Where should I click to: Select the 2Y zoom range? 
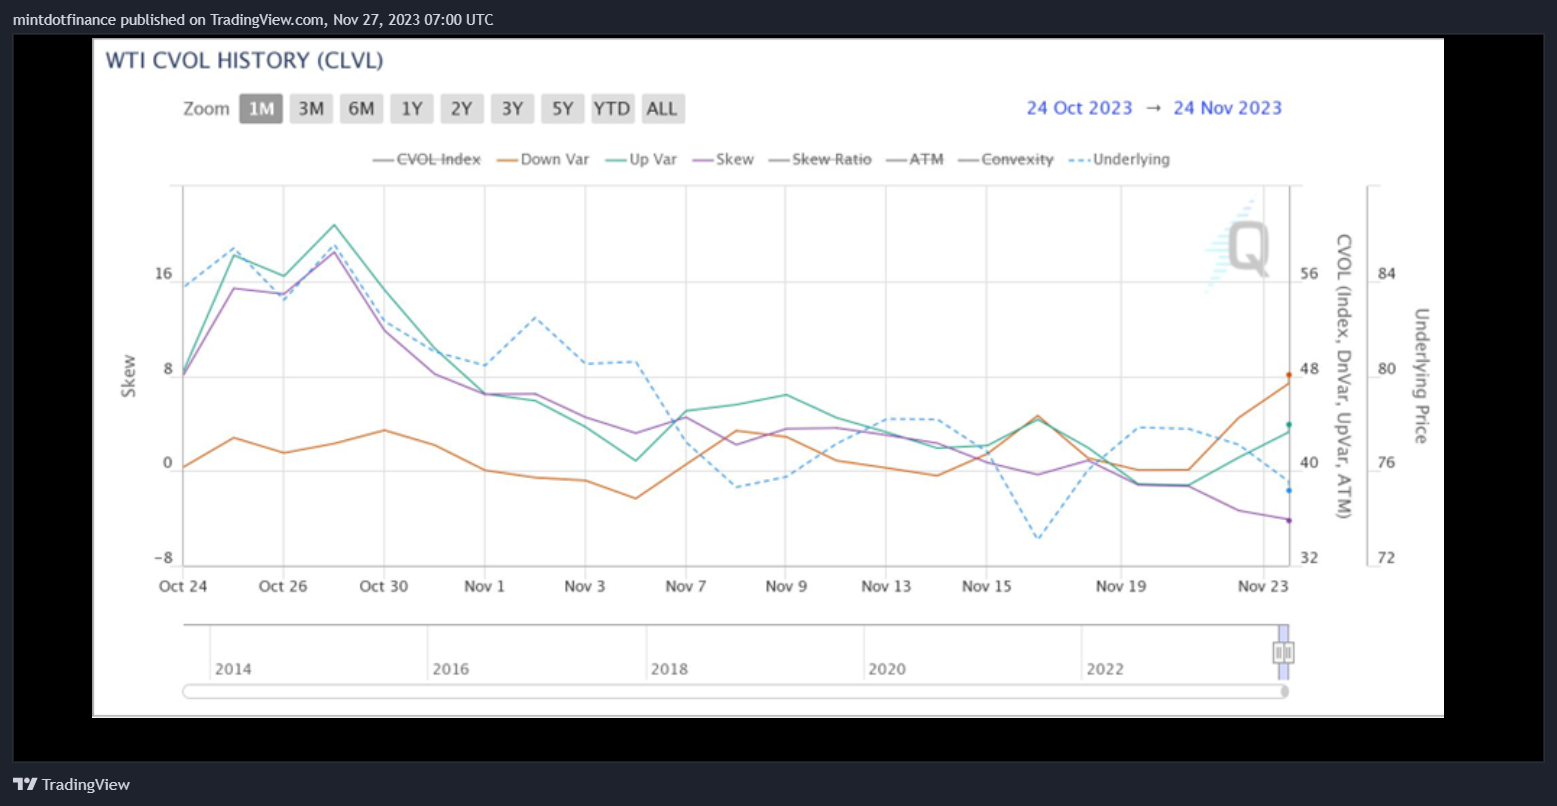tap(461, 109)
